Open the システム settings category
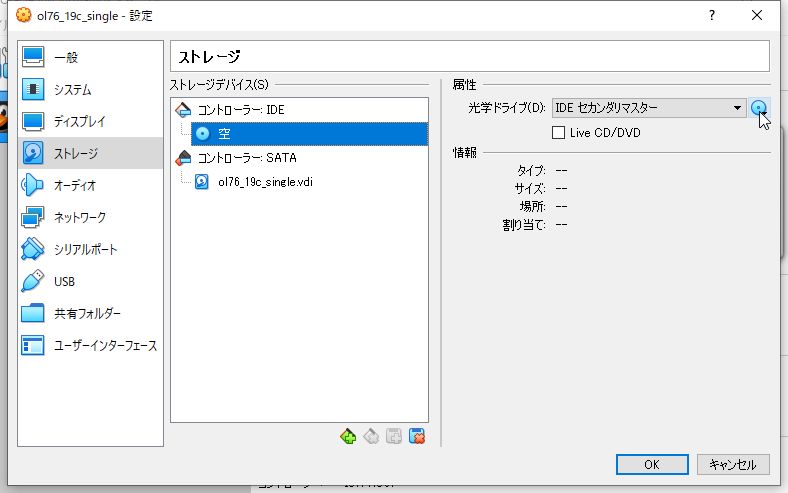 click(90, 89)
